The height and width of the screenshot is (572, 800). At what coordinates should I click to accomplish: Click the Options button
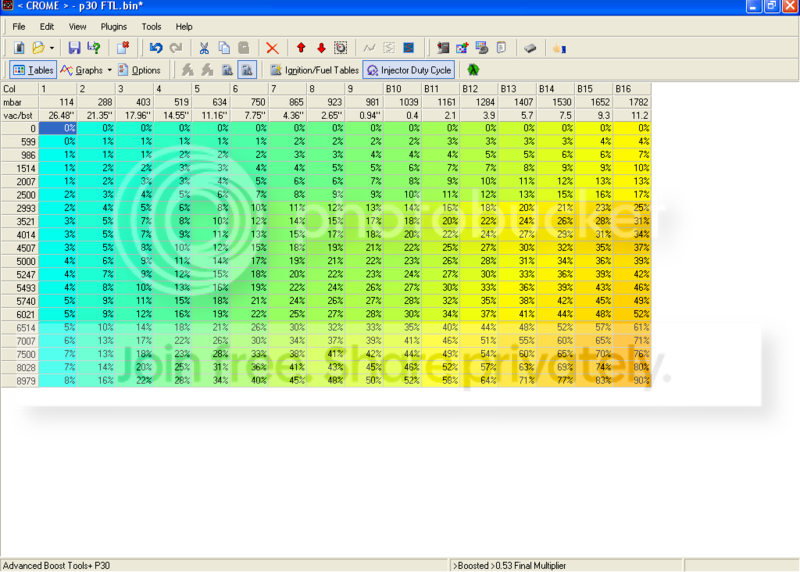(x=138, y=70)
